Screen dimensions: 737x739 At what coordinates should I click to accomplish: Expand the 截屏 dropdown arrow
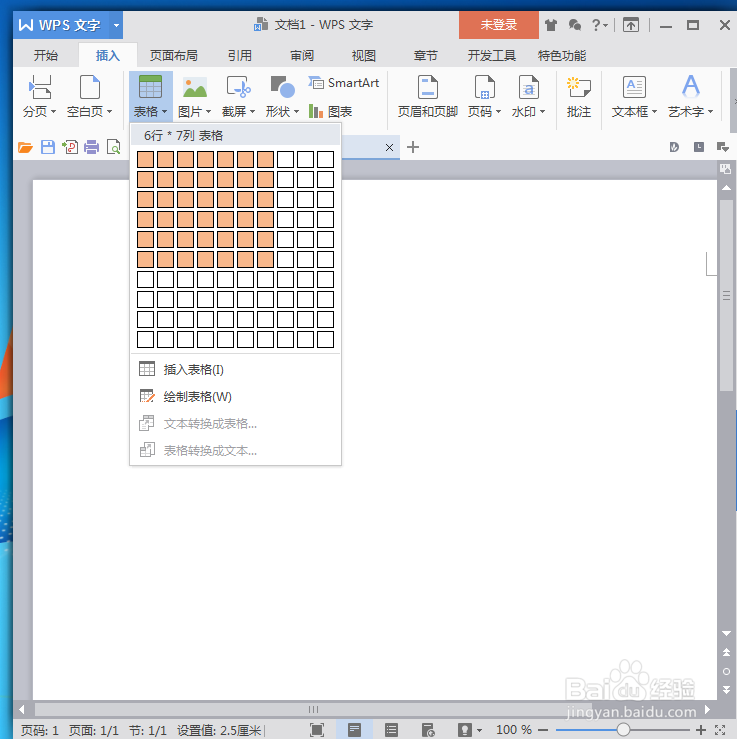(253, 112)
